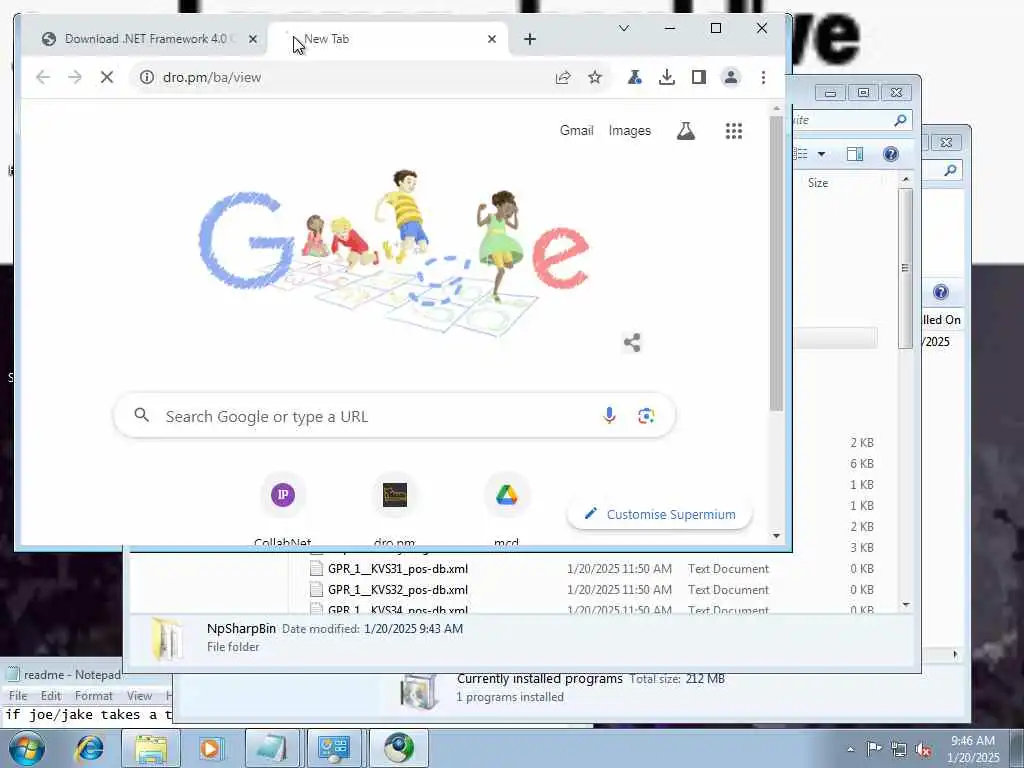This screenshot has width=1024, height=768.
Task: Open network tray icon
Action: (899, 748)
